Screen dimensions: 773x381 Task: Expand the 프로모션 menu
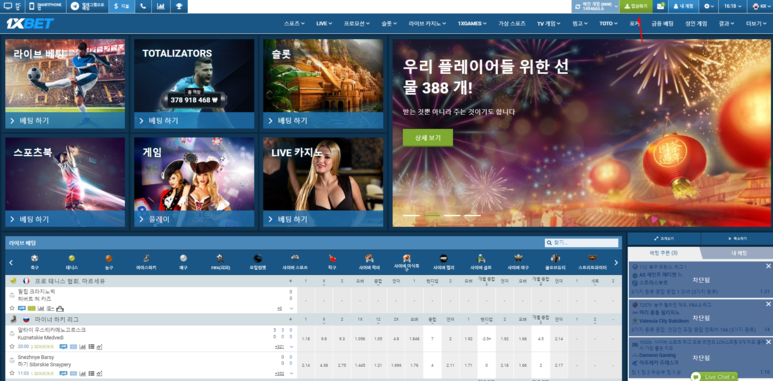(x=357, y=23)
